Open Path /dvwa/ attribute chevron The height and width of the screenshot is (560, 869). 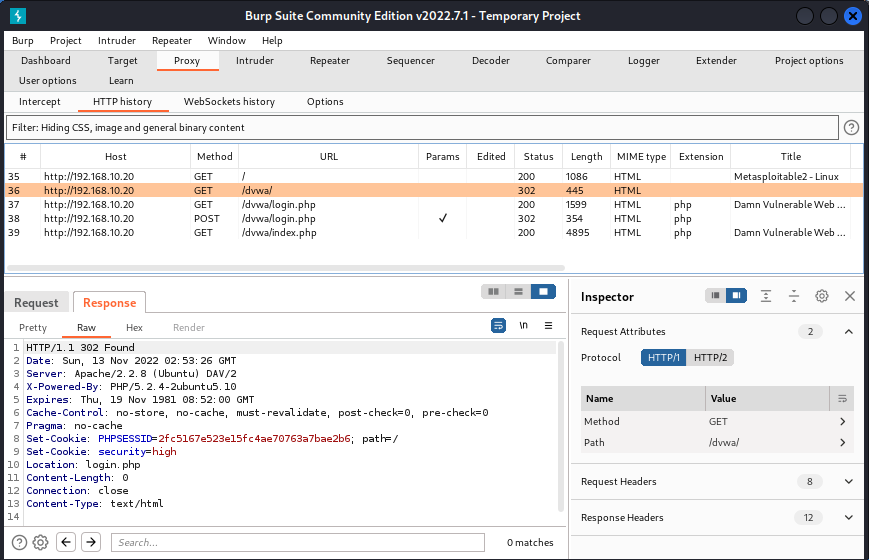(842, 442)
